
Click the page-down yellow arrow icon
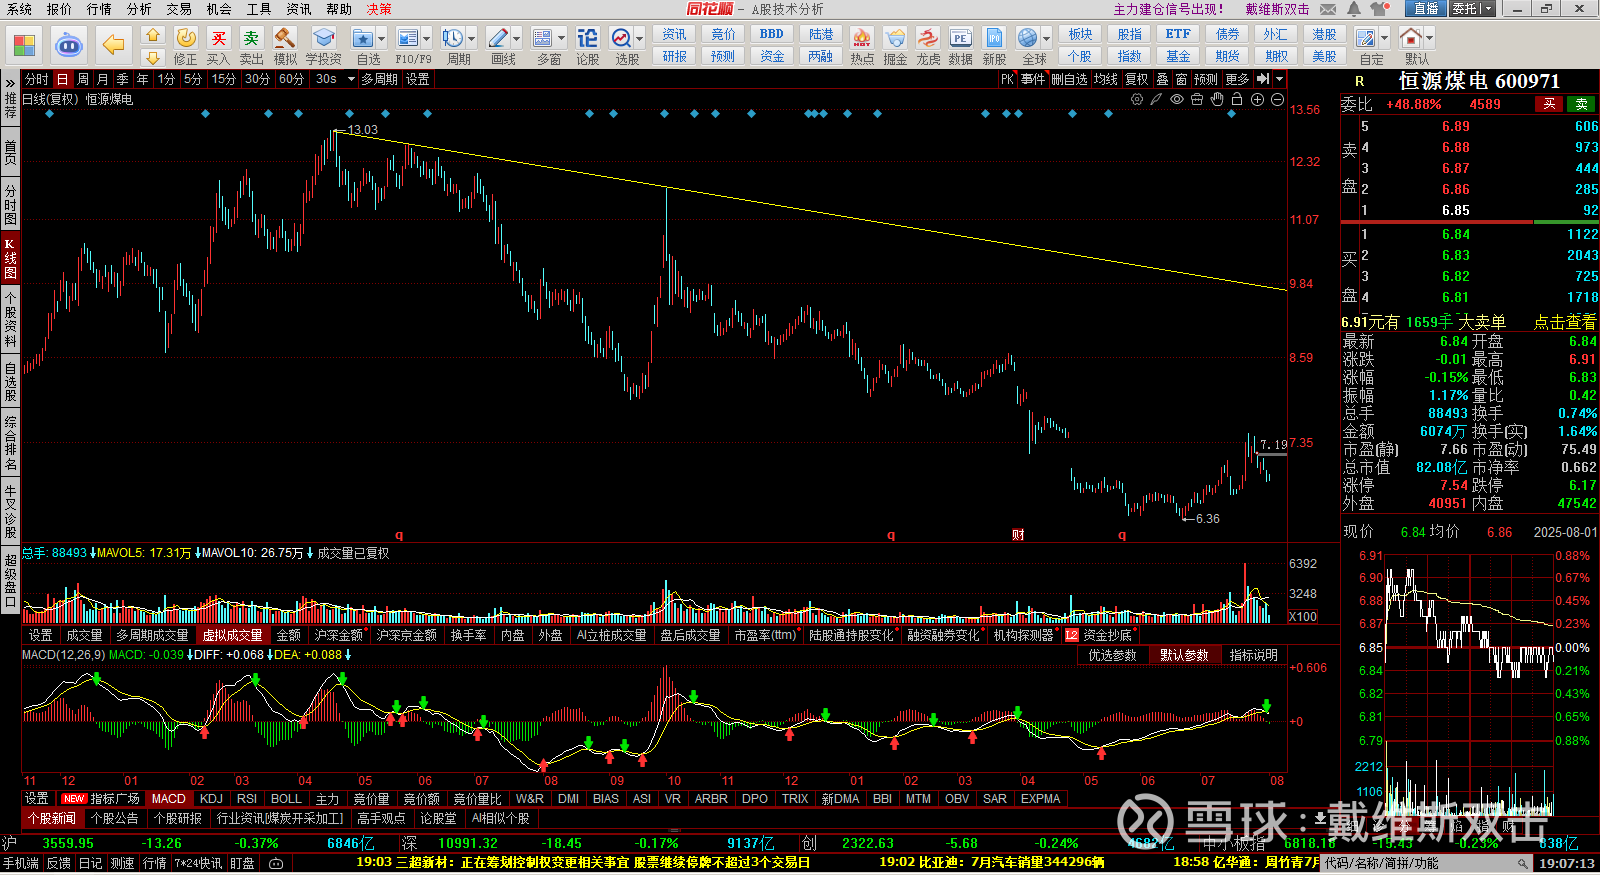pyautogui.click(x=152, y=57)
